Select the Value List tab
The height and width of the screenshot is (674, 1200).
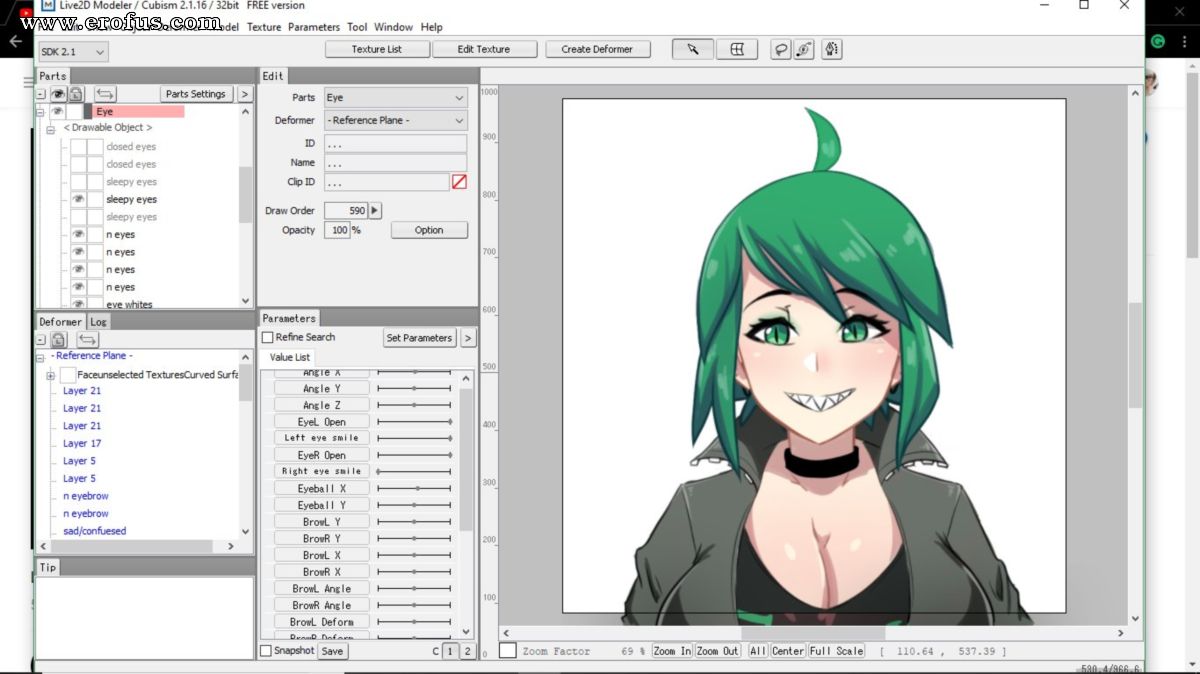coord(290,357)
